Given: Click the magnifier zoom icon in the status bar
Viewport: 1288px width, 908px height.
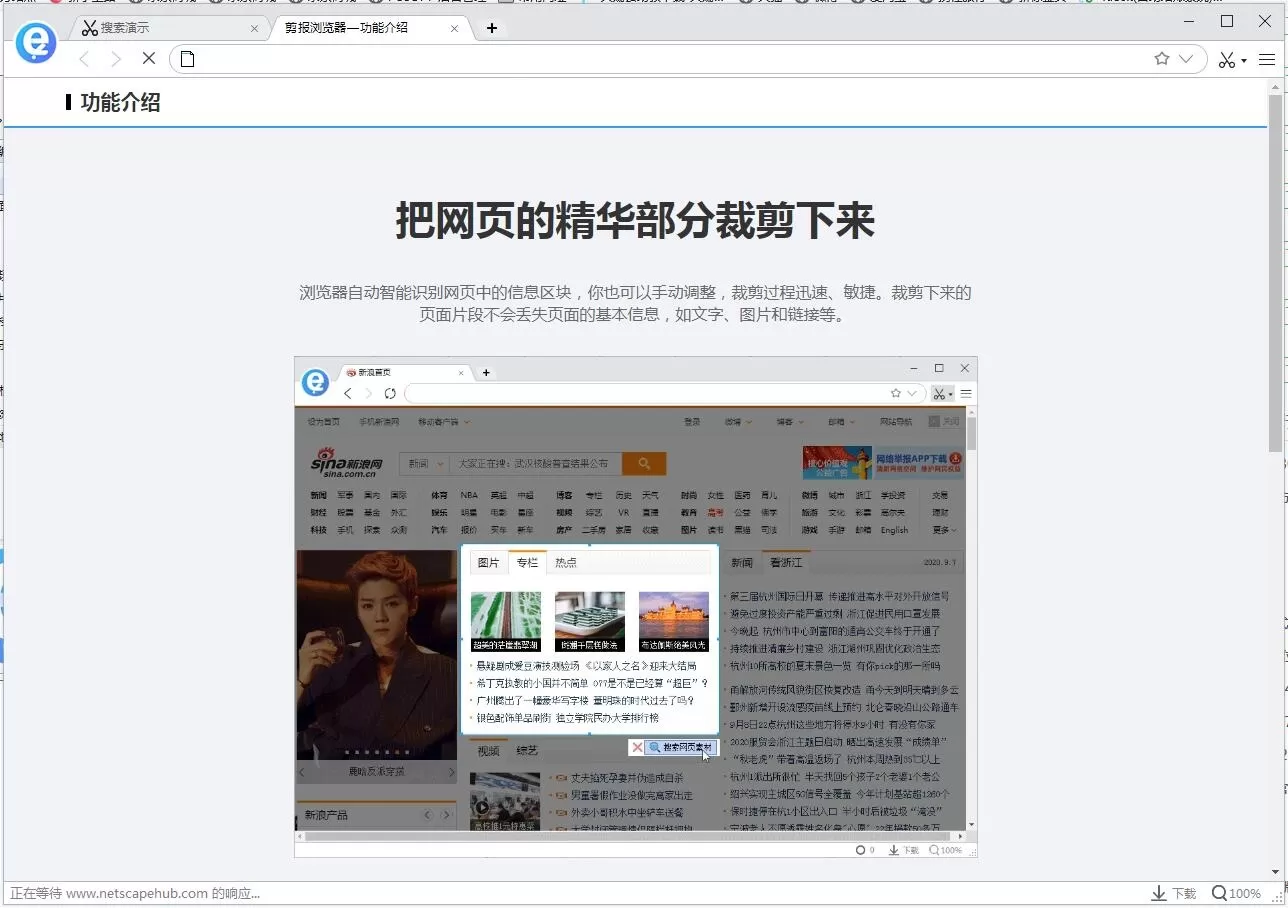Looking at the screenshot, I should [1219, 893].
